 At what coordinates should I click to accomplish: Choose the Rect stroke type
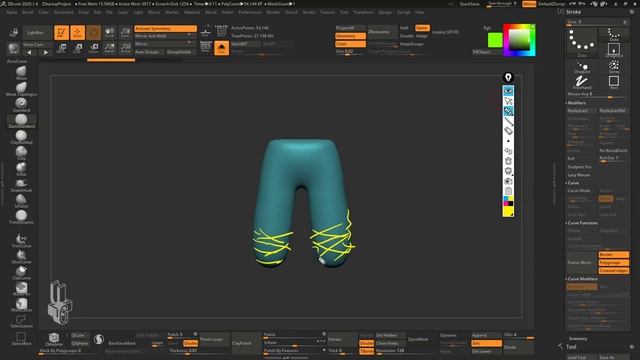614,82
